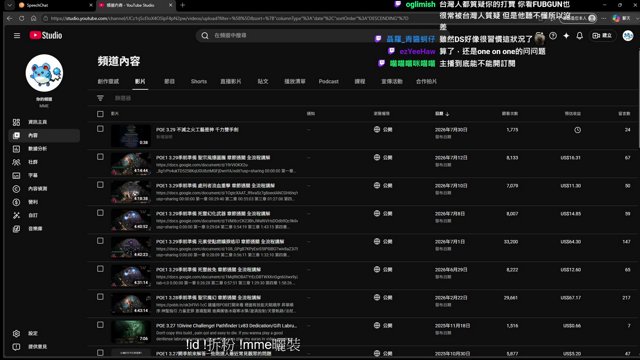Viewport: 640px width, 360px height.
Task: Switch to the Shorts tab
Action: (199, 82)
